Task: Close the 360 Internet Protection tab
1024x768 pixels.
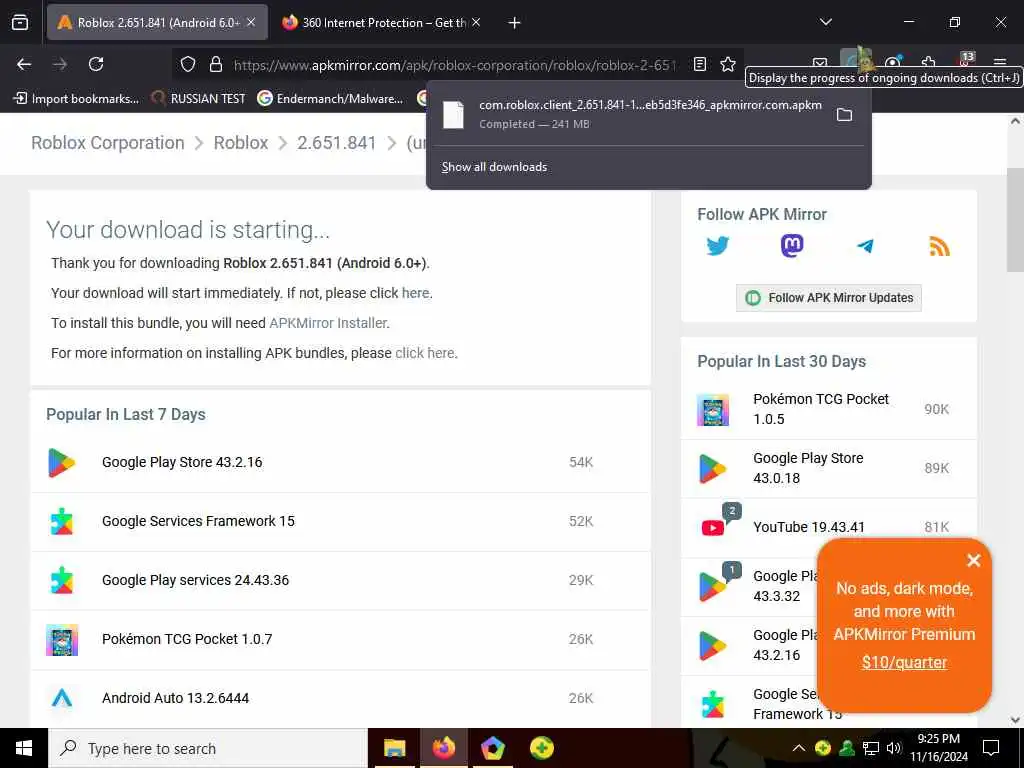Action: (x=476, y=22)
